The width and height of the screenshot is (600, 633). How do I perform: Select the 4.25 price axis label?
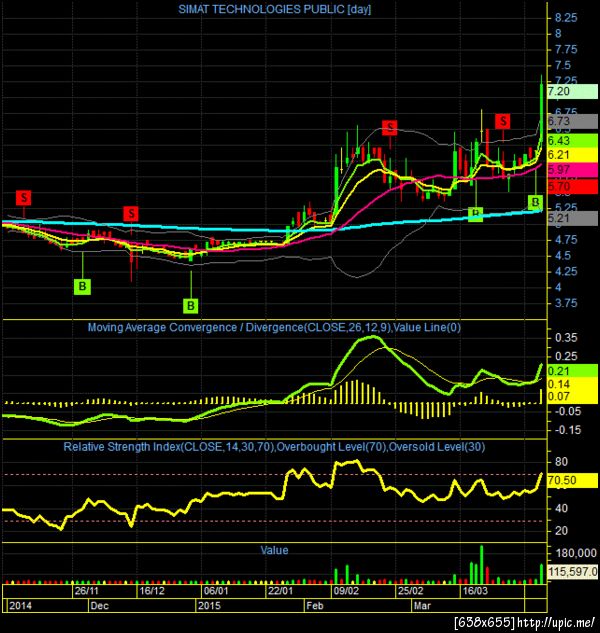click(x=566, y=271)
